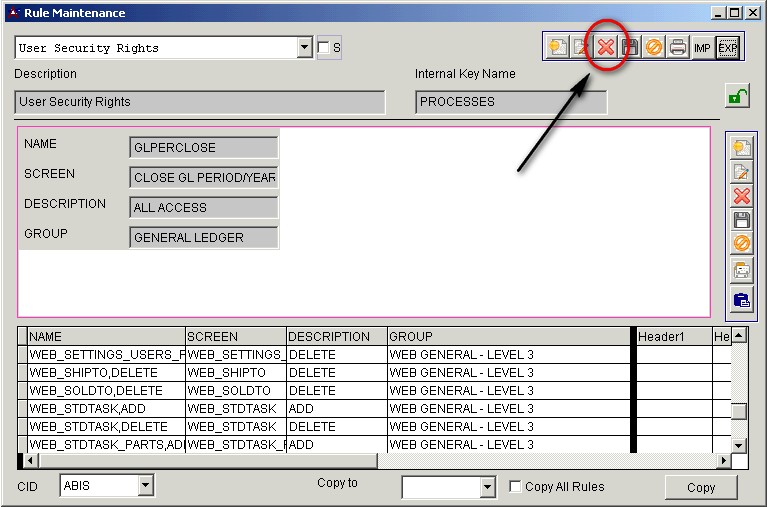The image size is (767, 507).
Task: Click the EXP export button
Action: point(727,47)
